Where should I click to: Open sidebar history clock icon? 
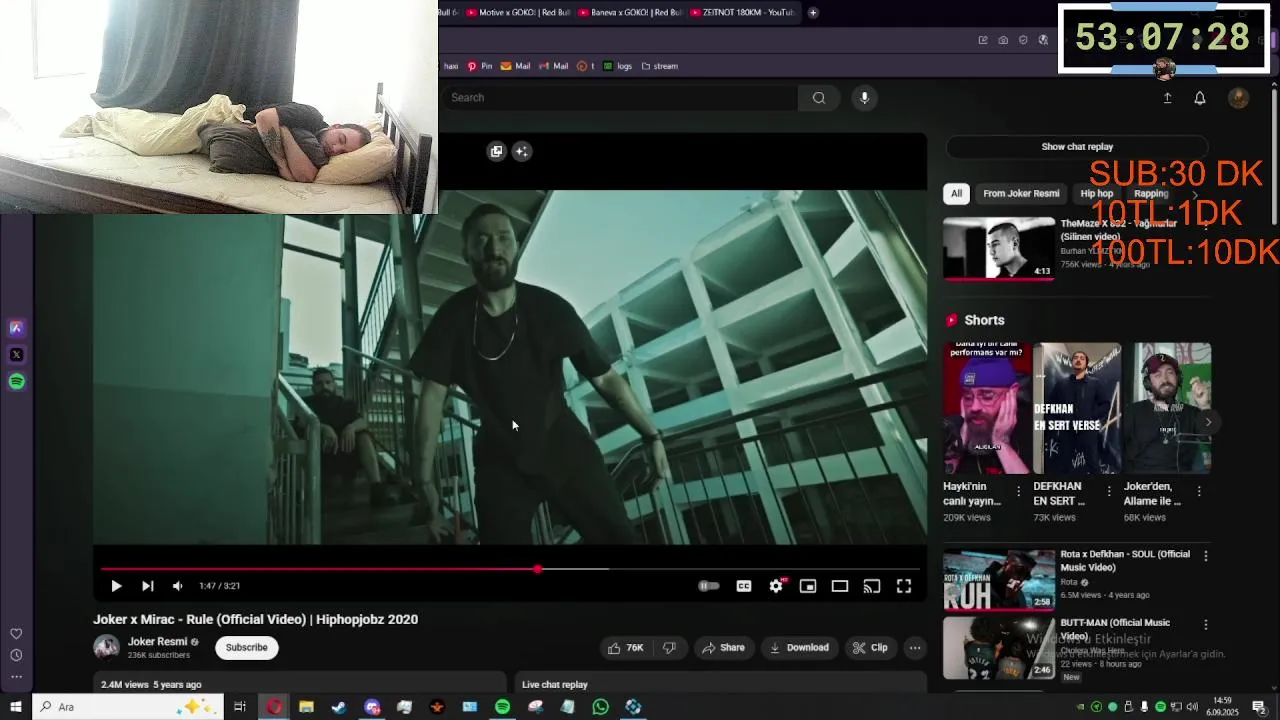16,656
